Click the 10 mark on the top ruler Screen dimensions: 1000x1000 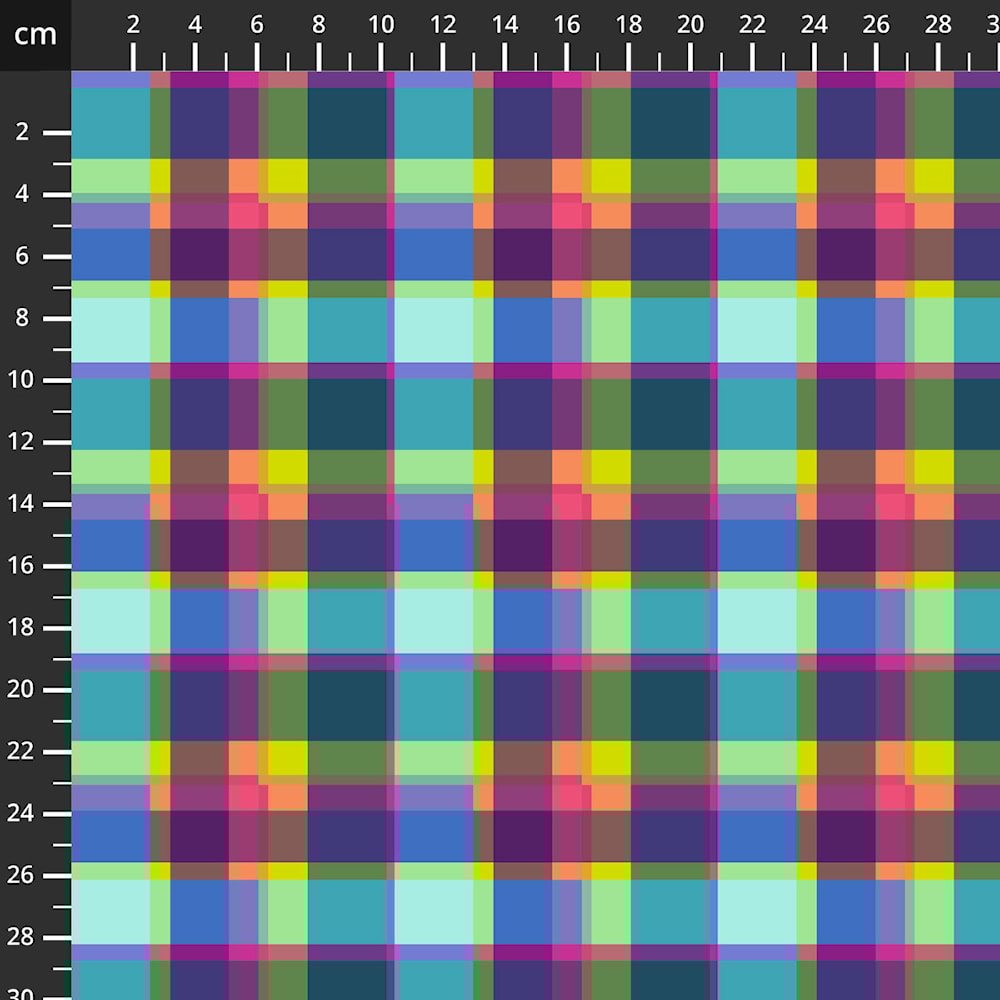coord(381,26)
